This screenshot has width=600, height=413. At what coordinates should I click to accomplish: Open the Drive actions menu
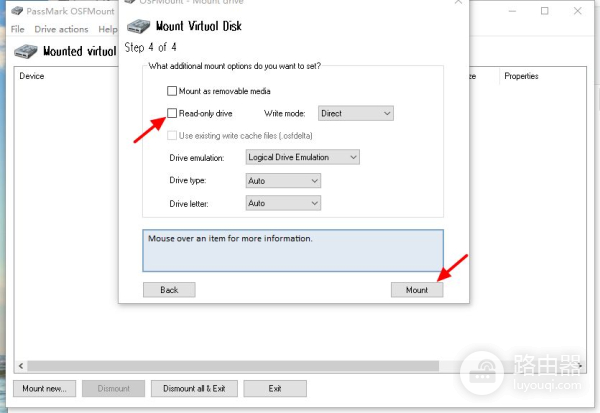(x=61, y=29)
